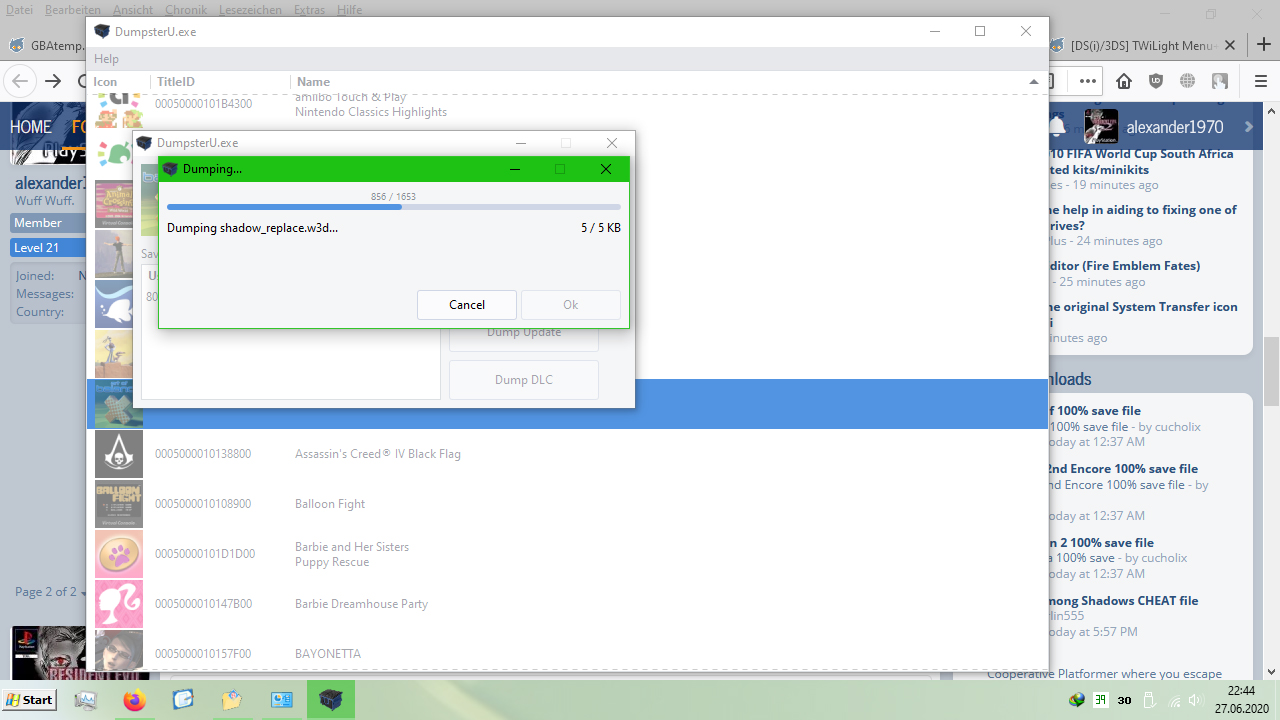
Task: Click title ID 00050000101D1D00
Action: click(205, 554)
